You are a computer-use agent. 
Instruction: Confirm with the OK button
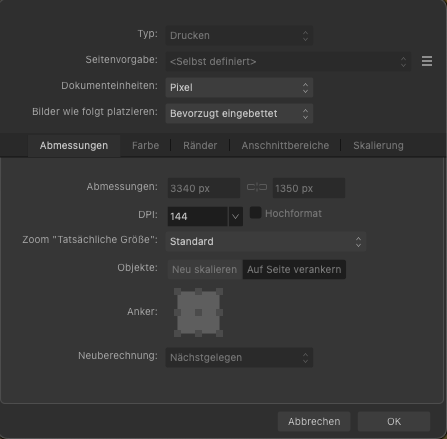(x=394, y=421)
